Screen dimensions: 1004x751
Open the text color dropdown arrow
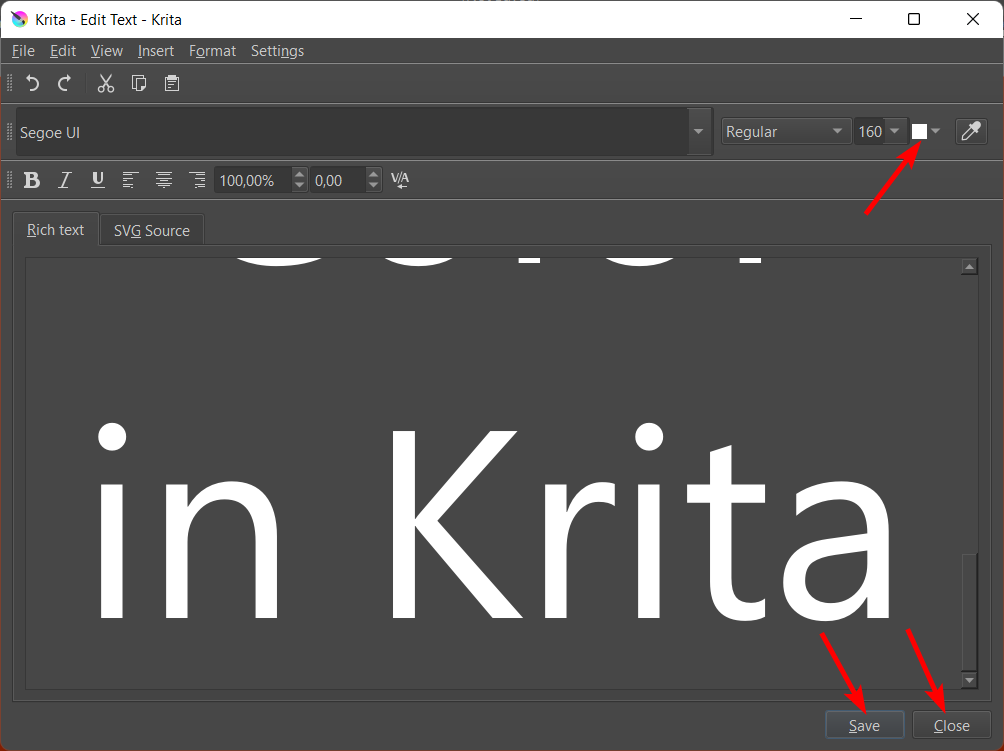pos(935,131)
